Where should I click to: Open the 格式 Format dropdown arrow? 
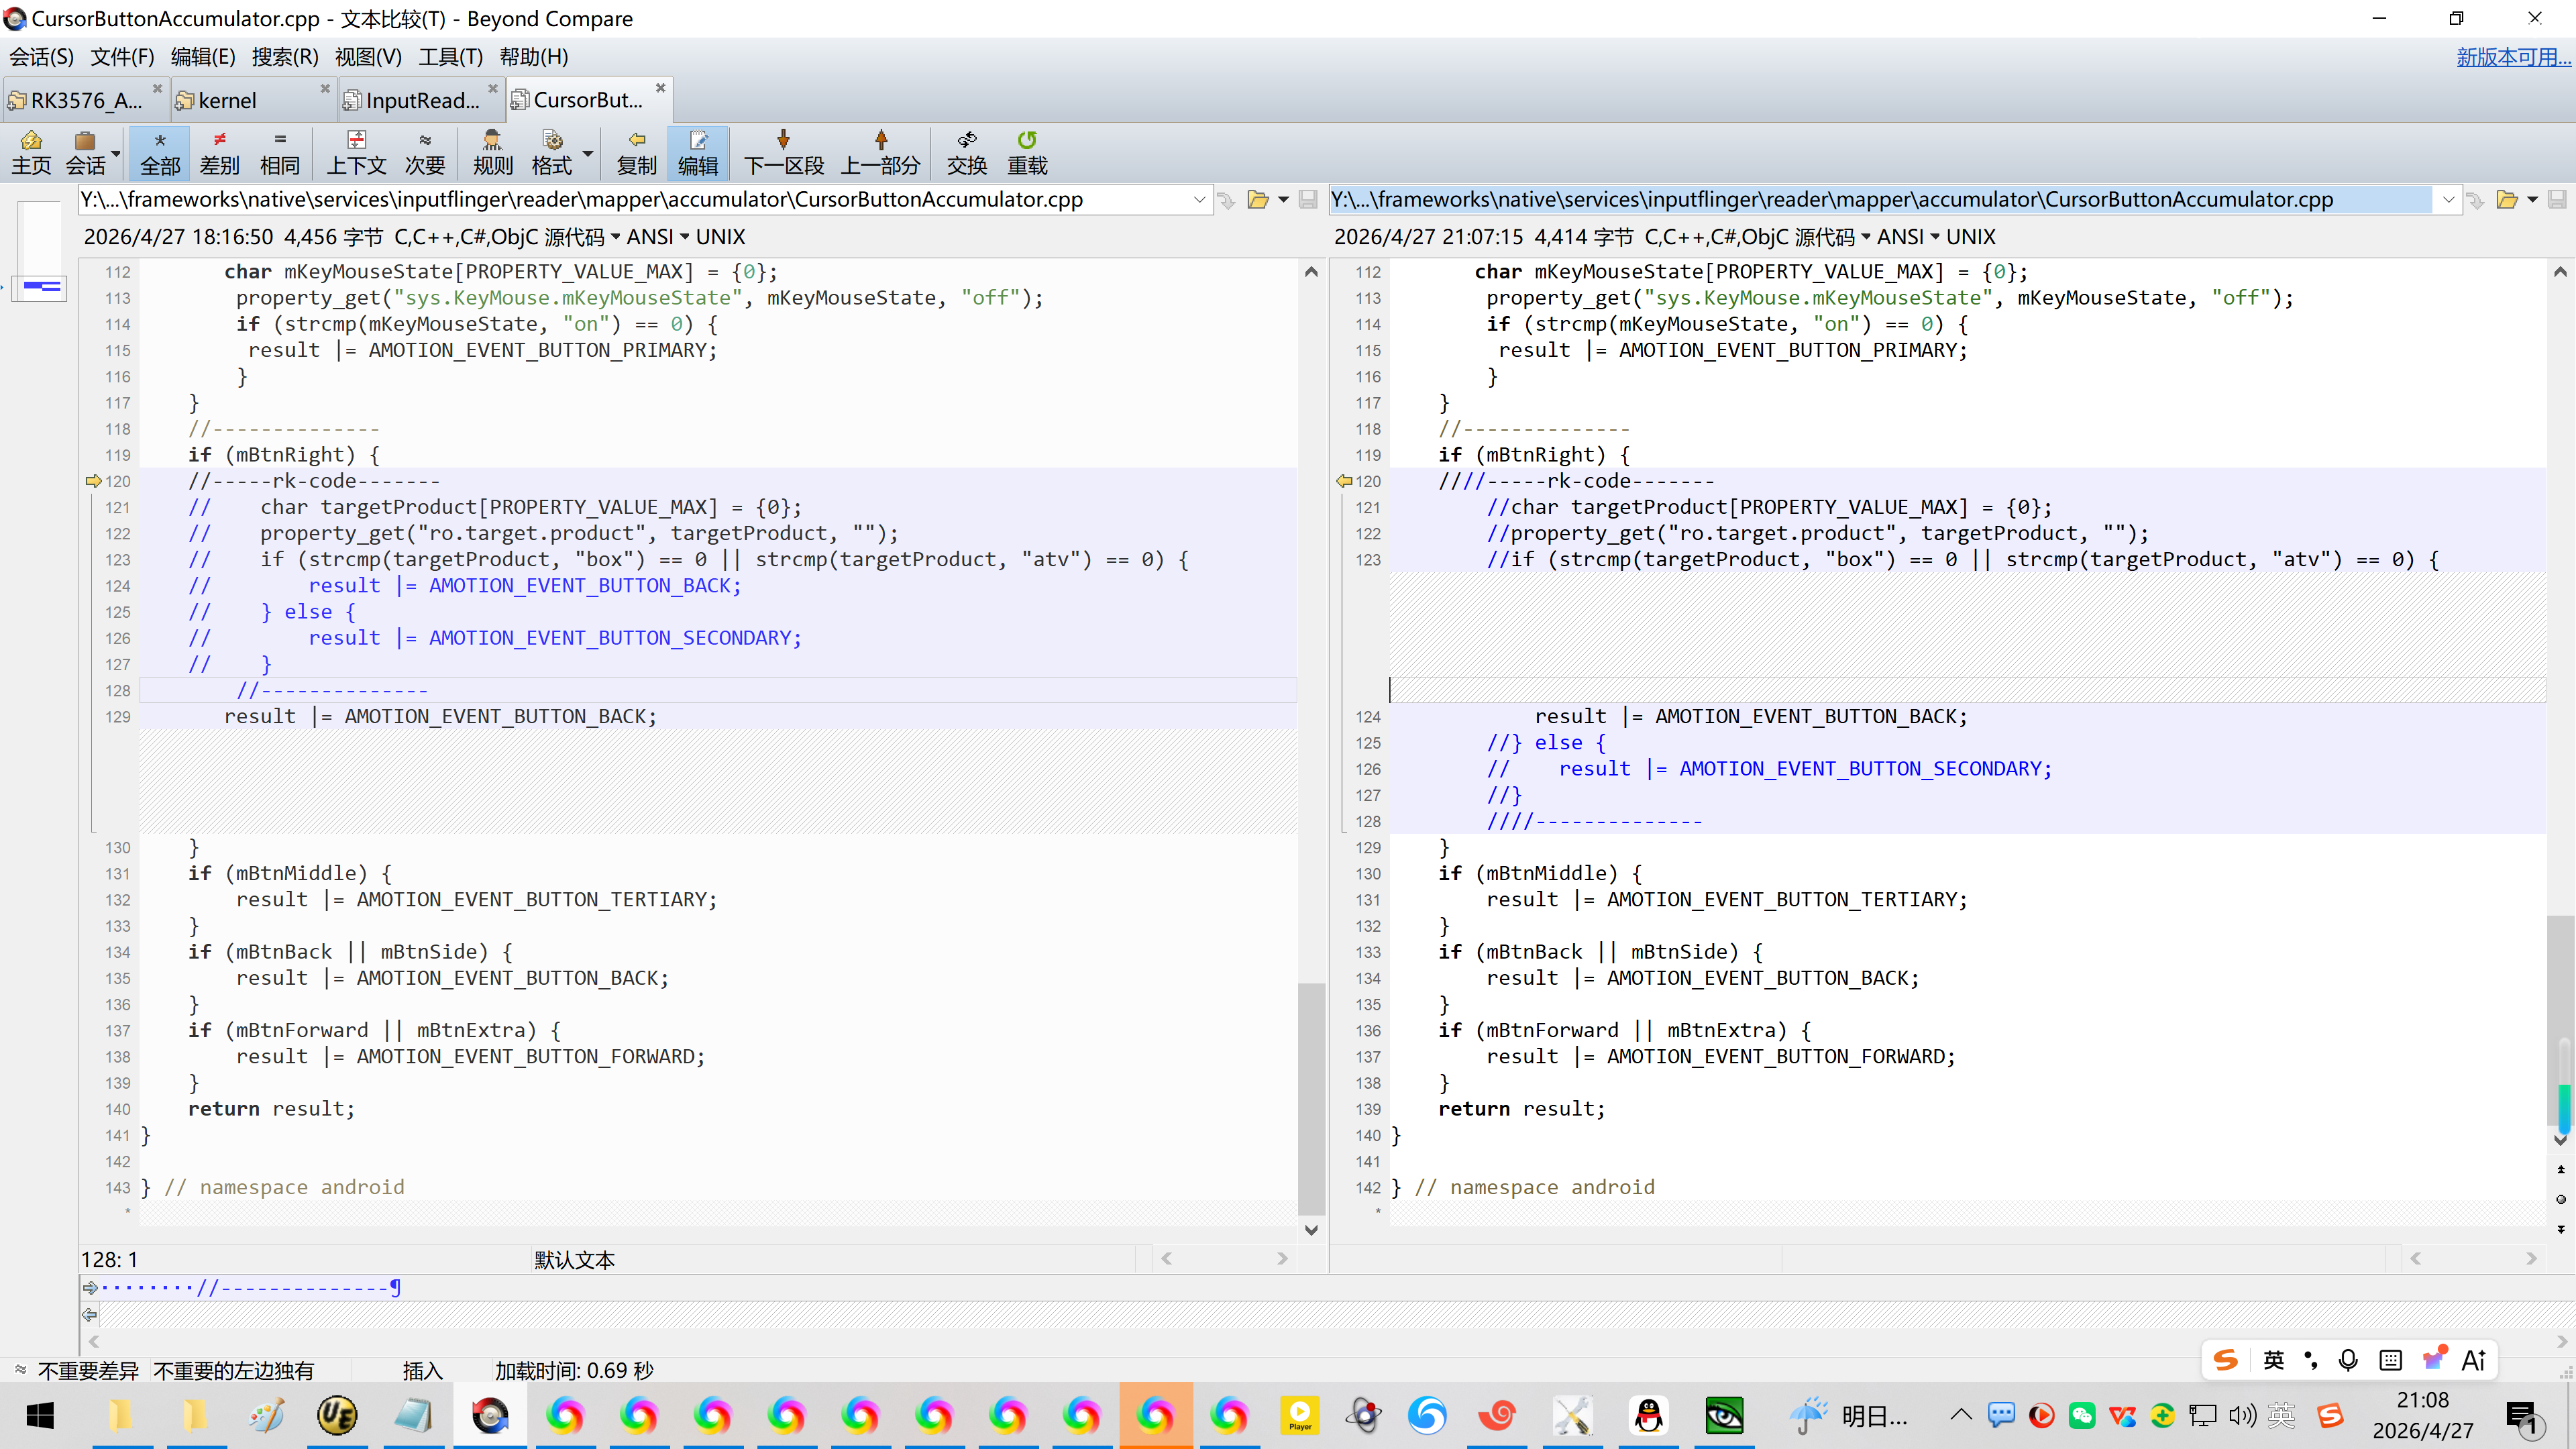(x=588, y=153)
